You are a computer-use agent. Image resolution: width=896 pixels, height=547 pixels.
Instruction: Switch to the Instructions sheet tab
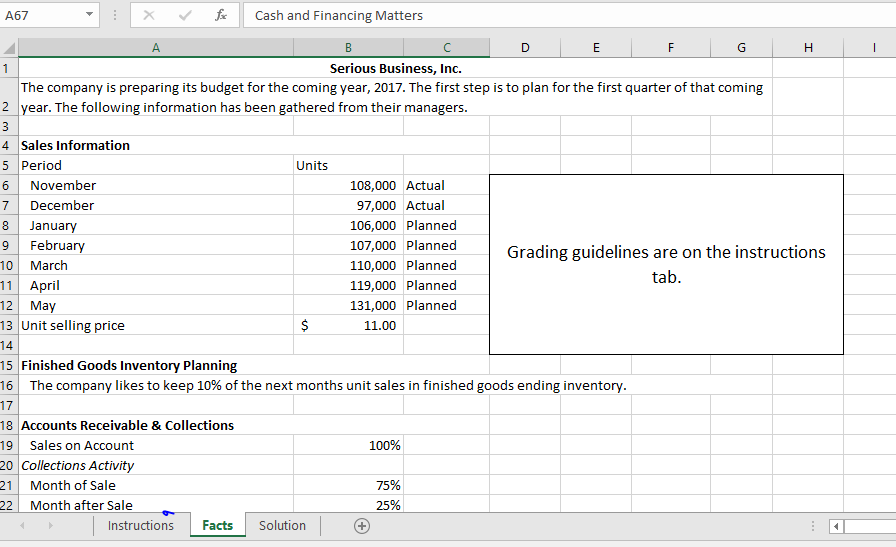tap(141, 525)
